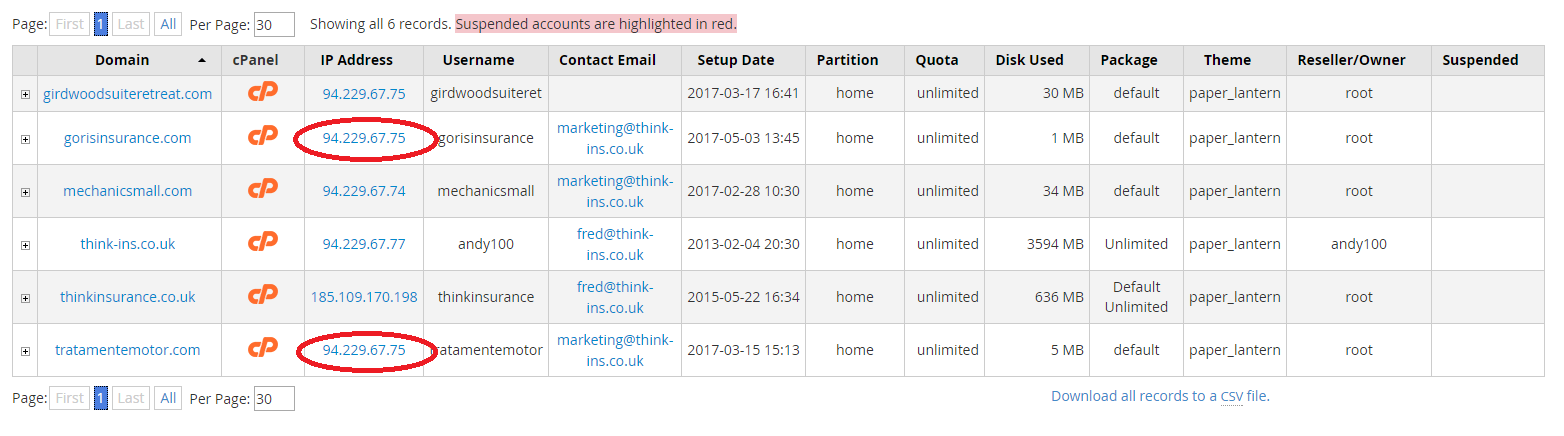Expand the gorisinsurance.com row details
Image resolution: width=1564 pixels, height=436 pixels.
coord(25,139)
